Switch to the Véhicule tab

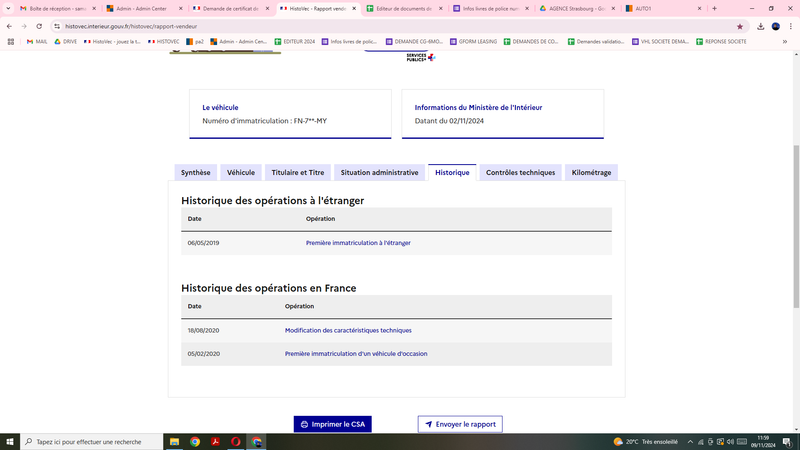[241, 172]
